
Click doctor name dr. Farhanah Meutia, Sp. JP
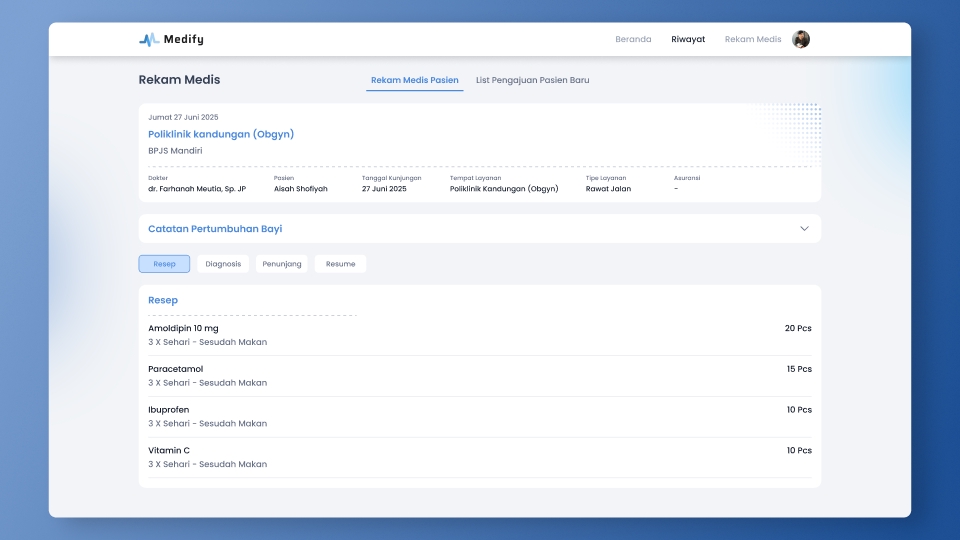197,189
